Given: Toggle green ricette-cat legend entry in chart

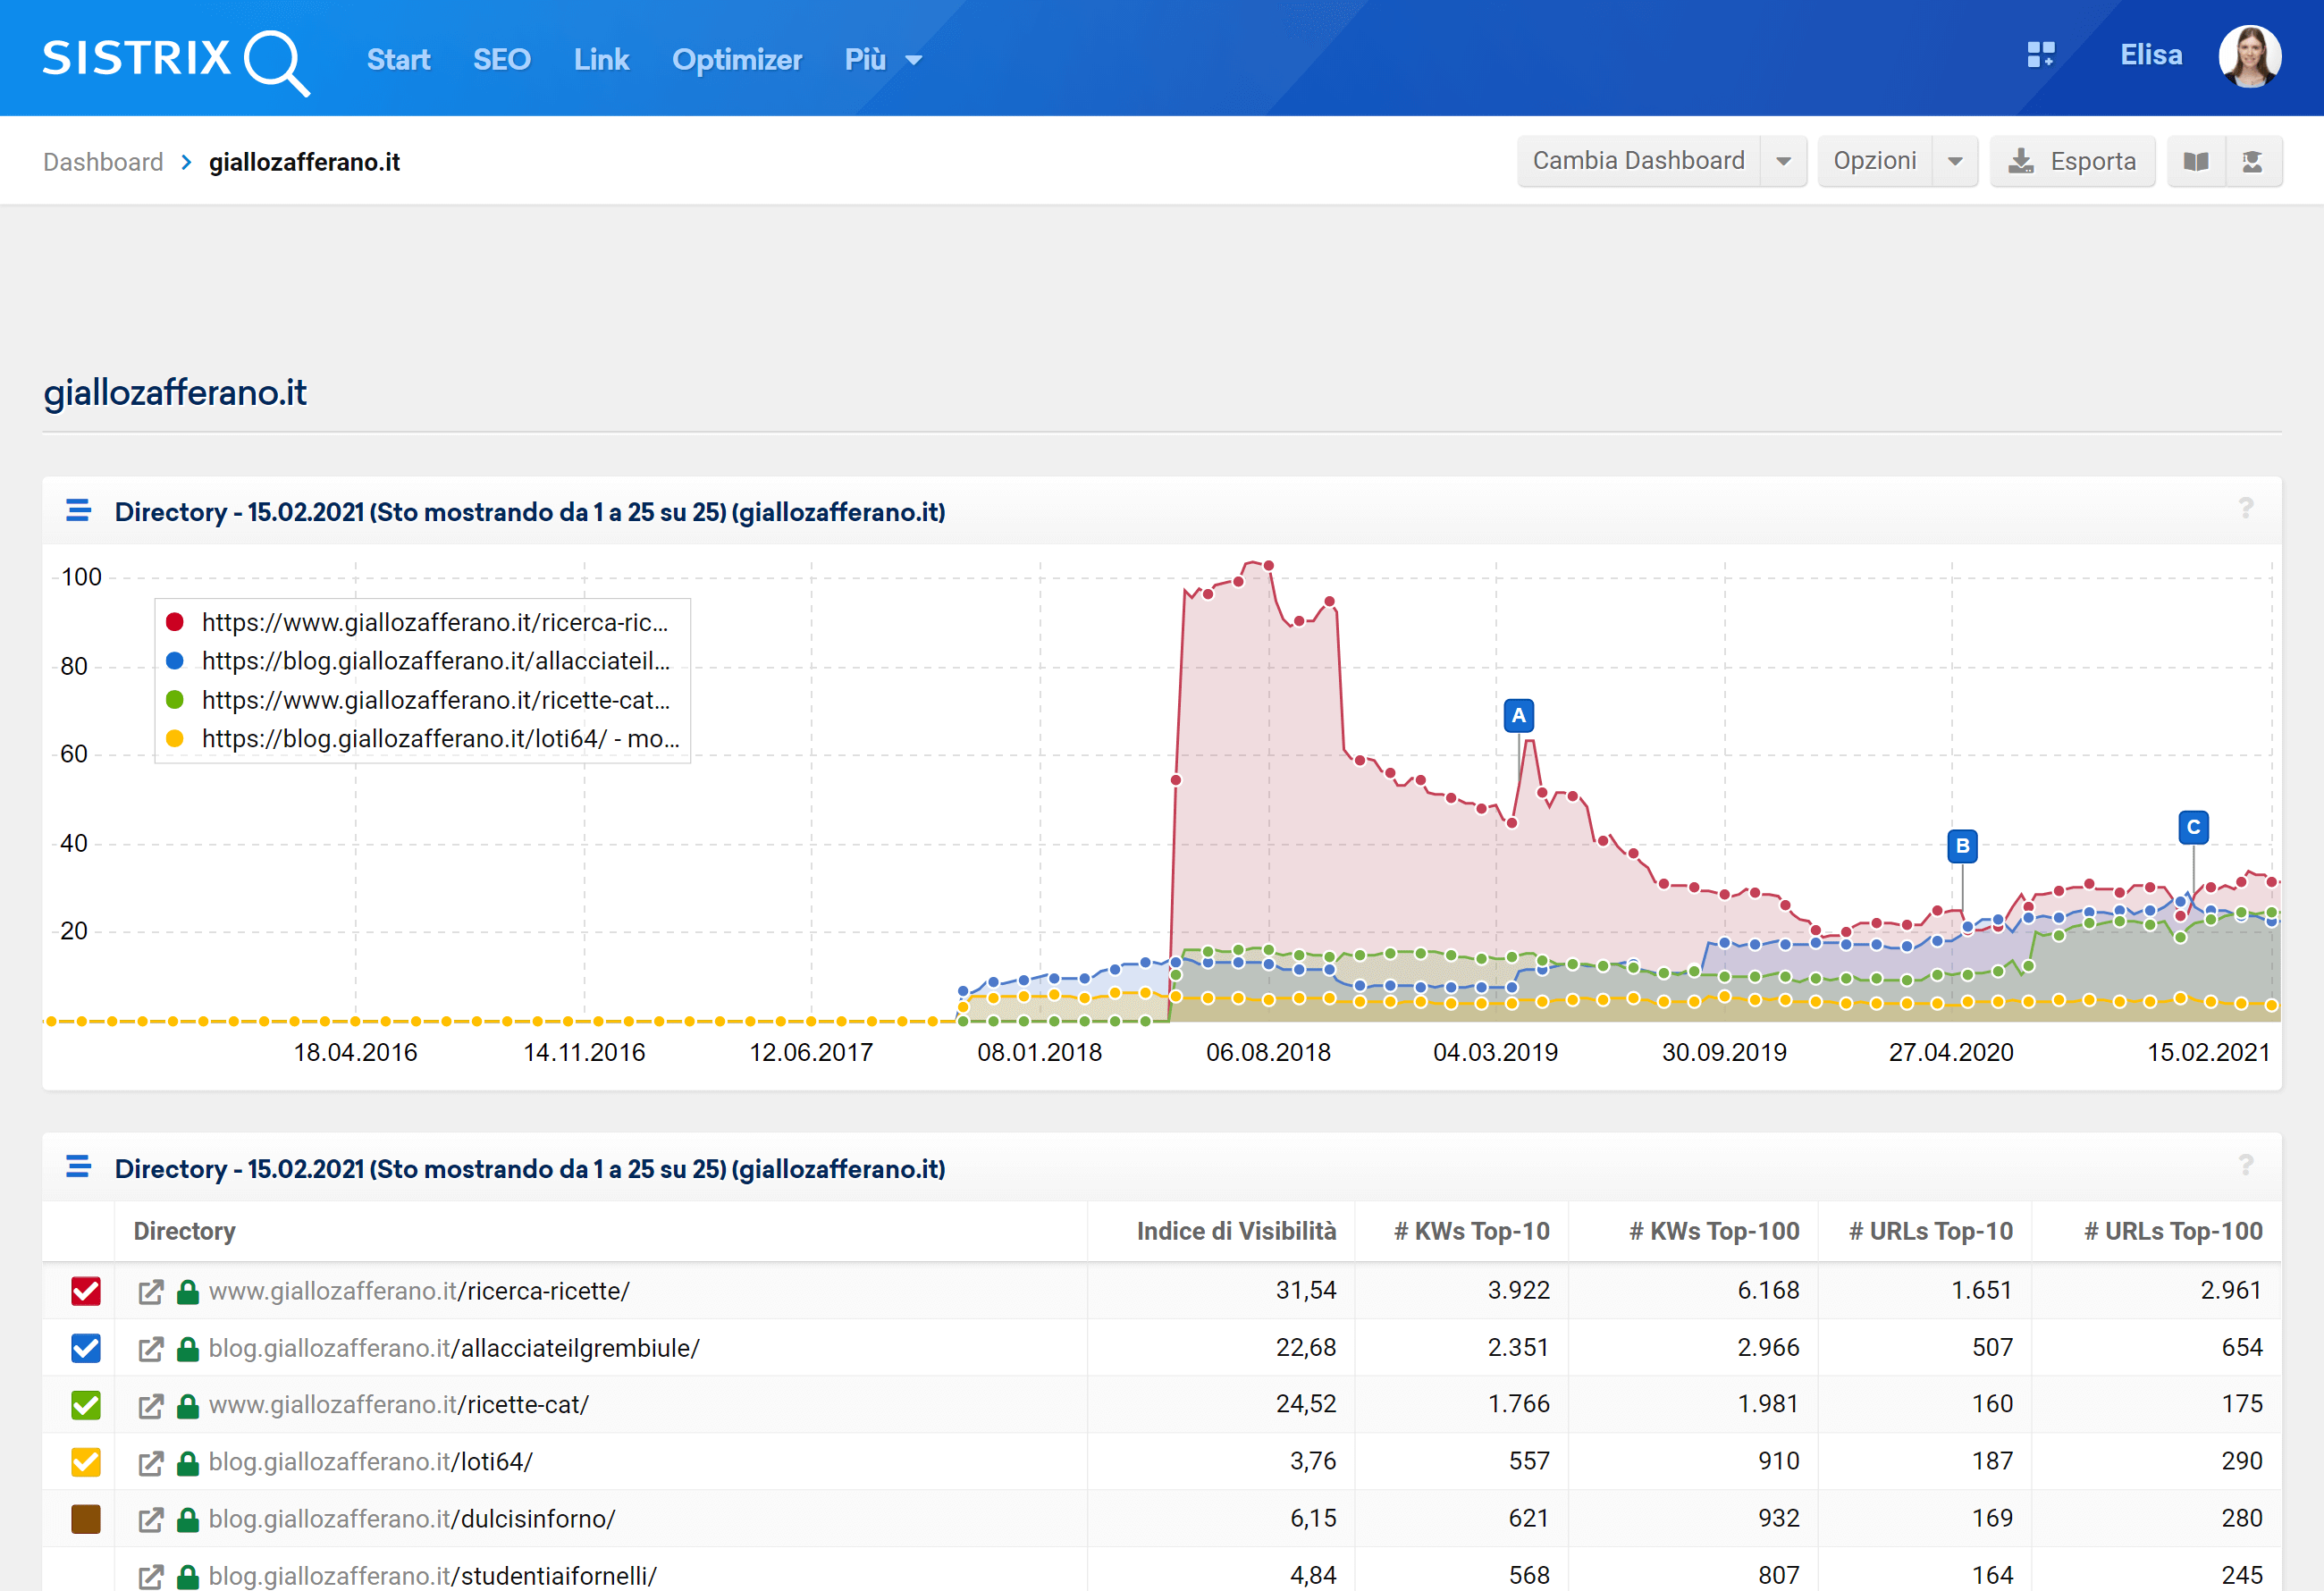Looking at the screenshot, I should (418, 700).
